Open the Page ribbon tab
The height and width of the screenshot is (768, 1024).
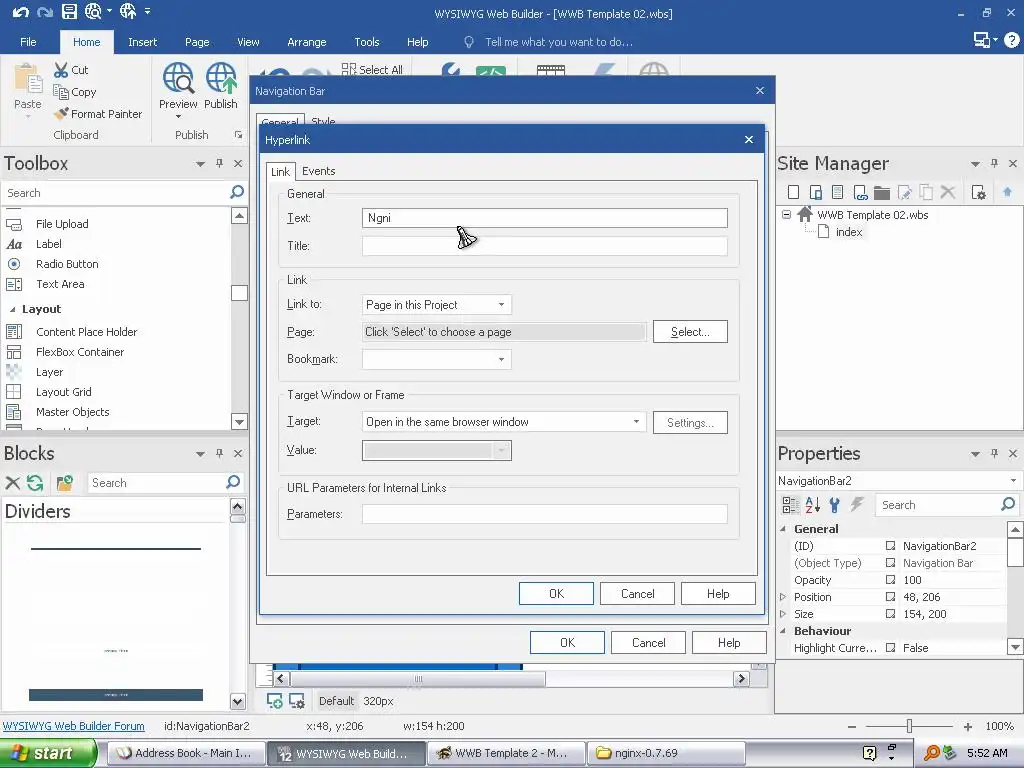tap(197, 42)
